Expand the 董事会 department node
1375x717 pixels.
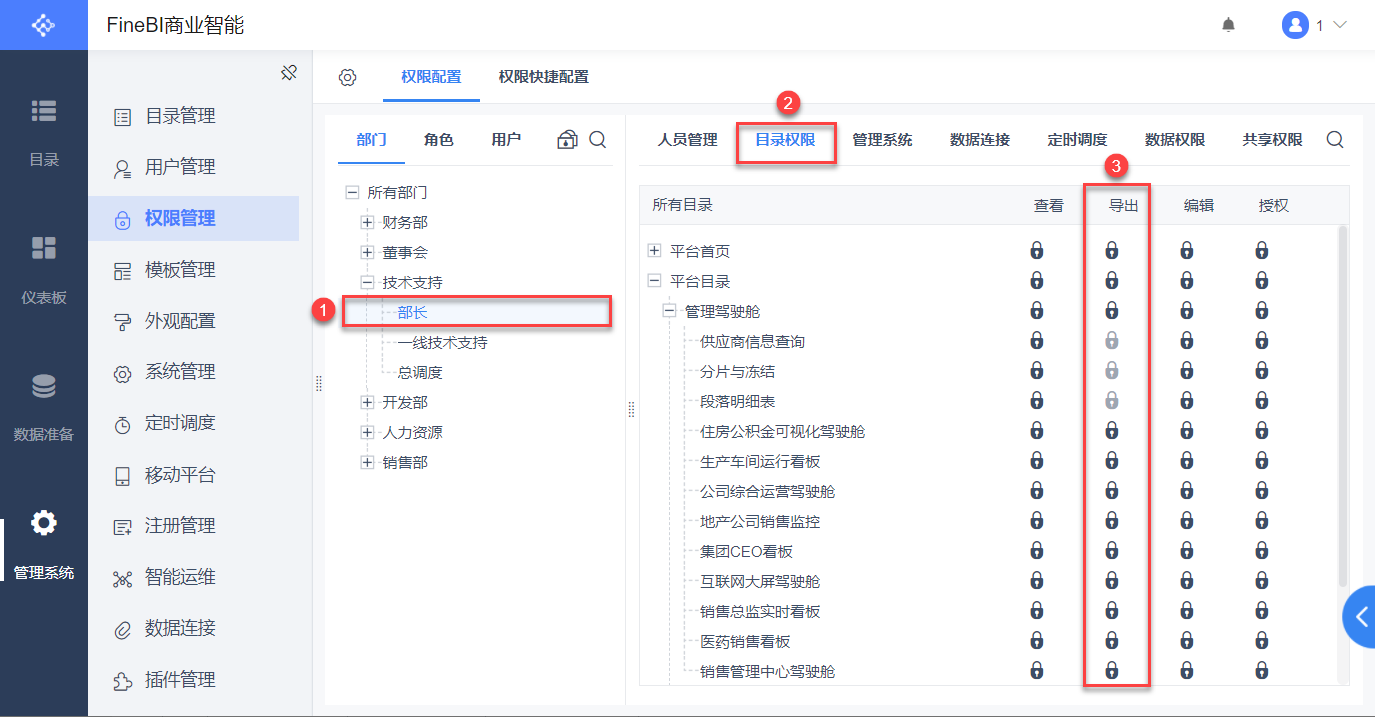367,252
